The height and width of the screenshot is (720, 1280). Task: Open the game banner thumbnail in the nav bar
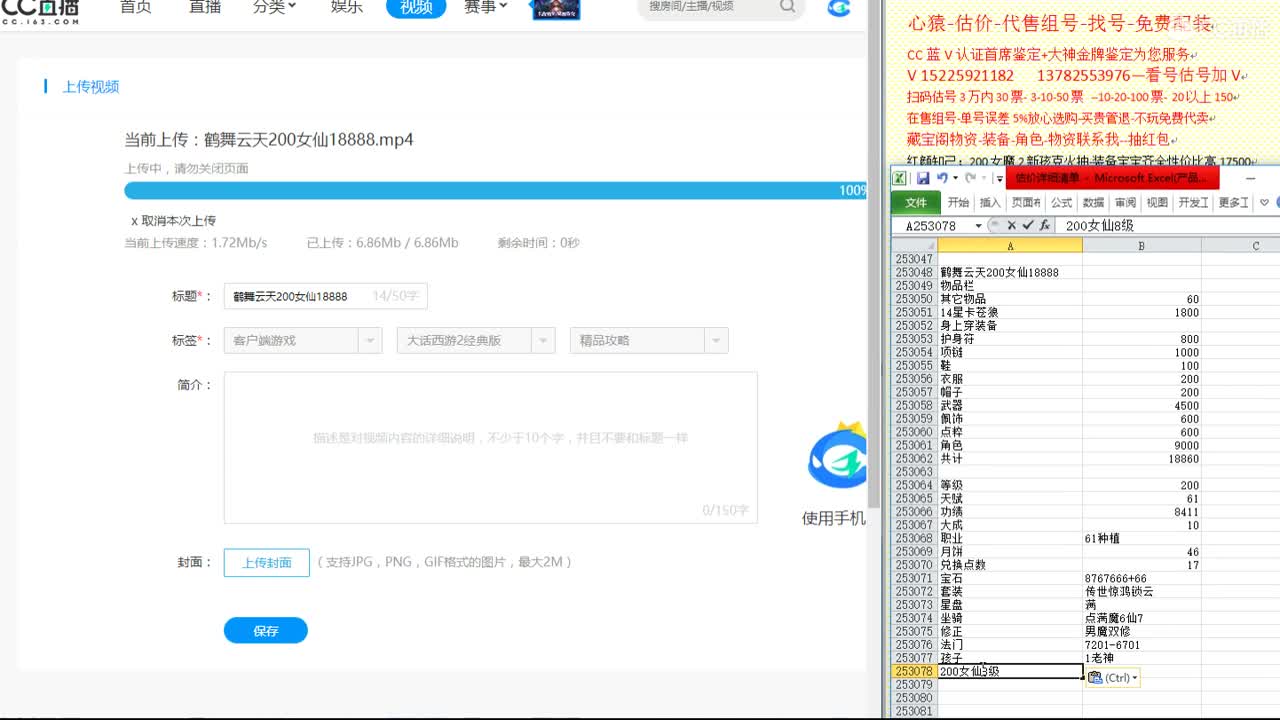tap(555, 10)
